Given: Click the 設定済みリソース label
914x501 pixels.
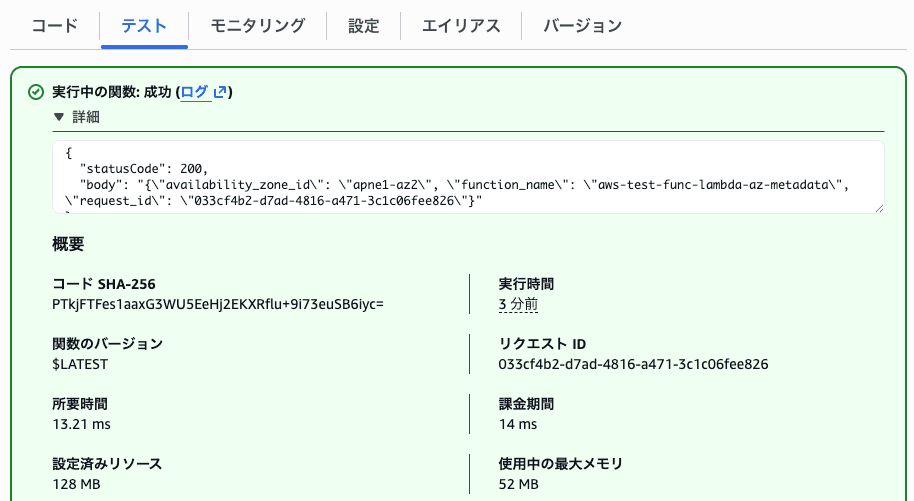Looking at the screenshot, I should click(x=107, y=464).
